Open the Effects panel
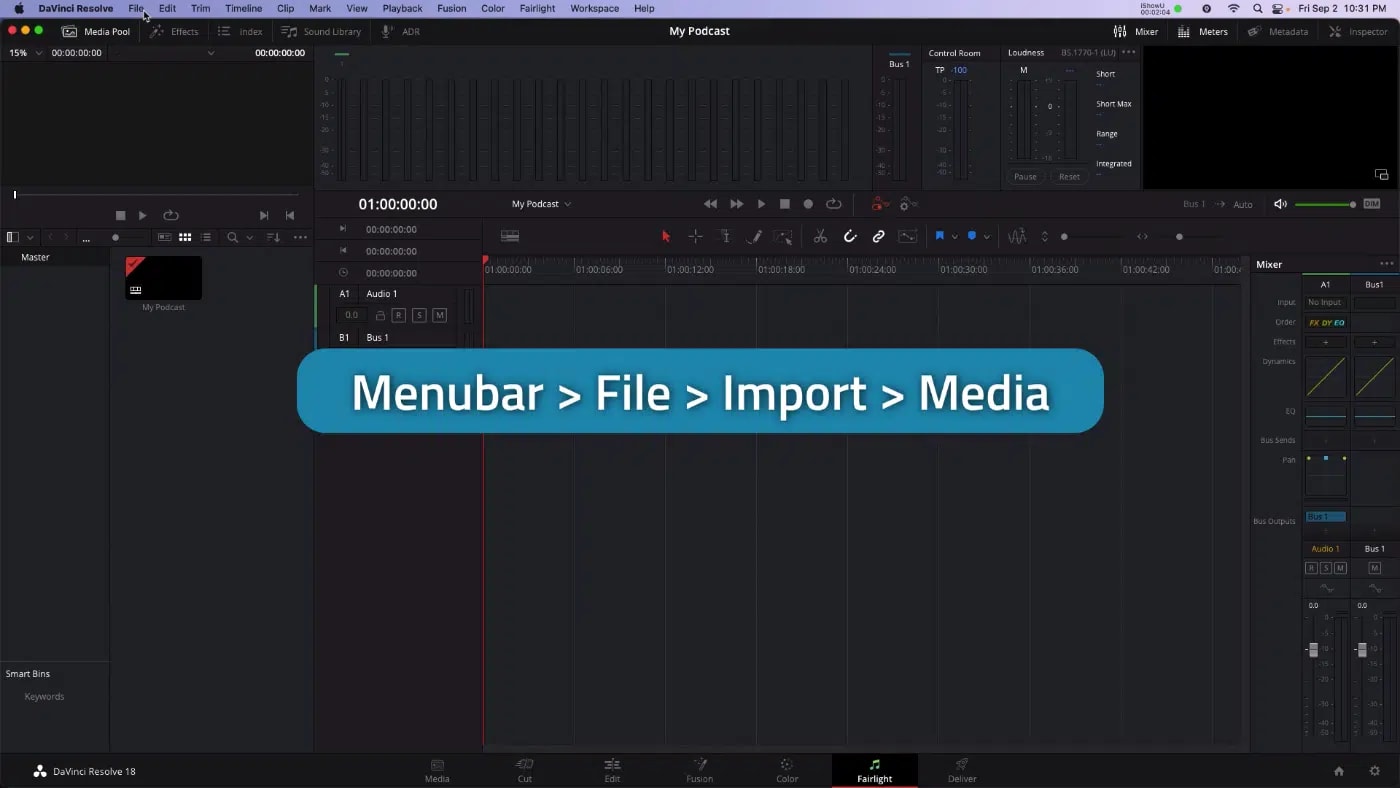 pyautogui.click(x=175, y=31)
